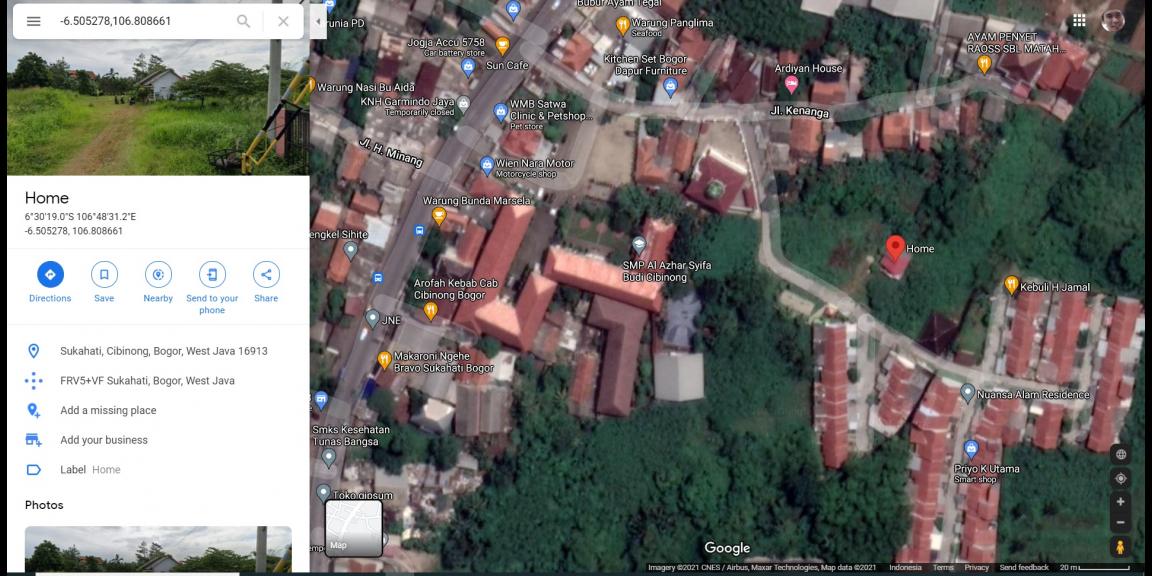
Task: Switch to tilted globe view
Action: [1120, 453]
